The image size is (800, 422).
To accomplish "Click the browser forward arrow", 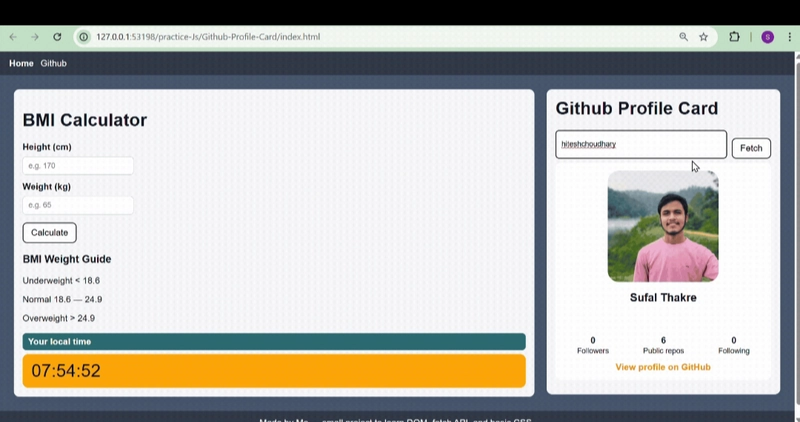I will [35, 37].
